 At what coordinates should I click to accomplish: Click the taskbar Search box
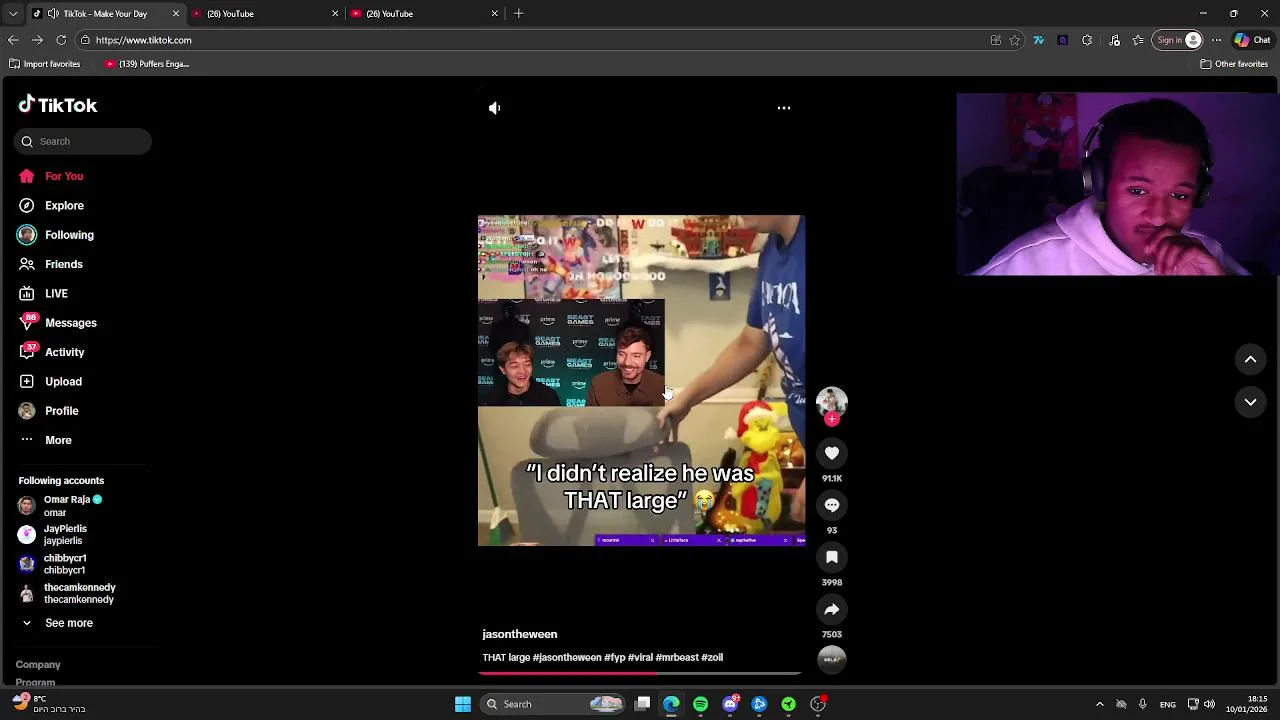click(x=554, y=704)
